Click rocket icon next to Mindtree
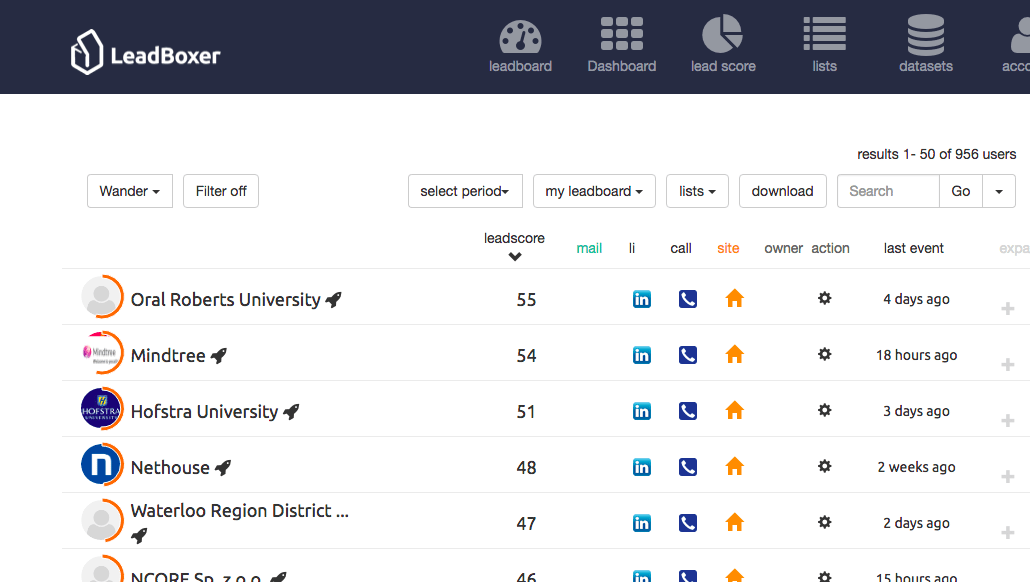 [219, 355]
